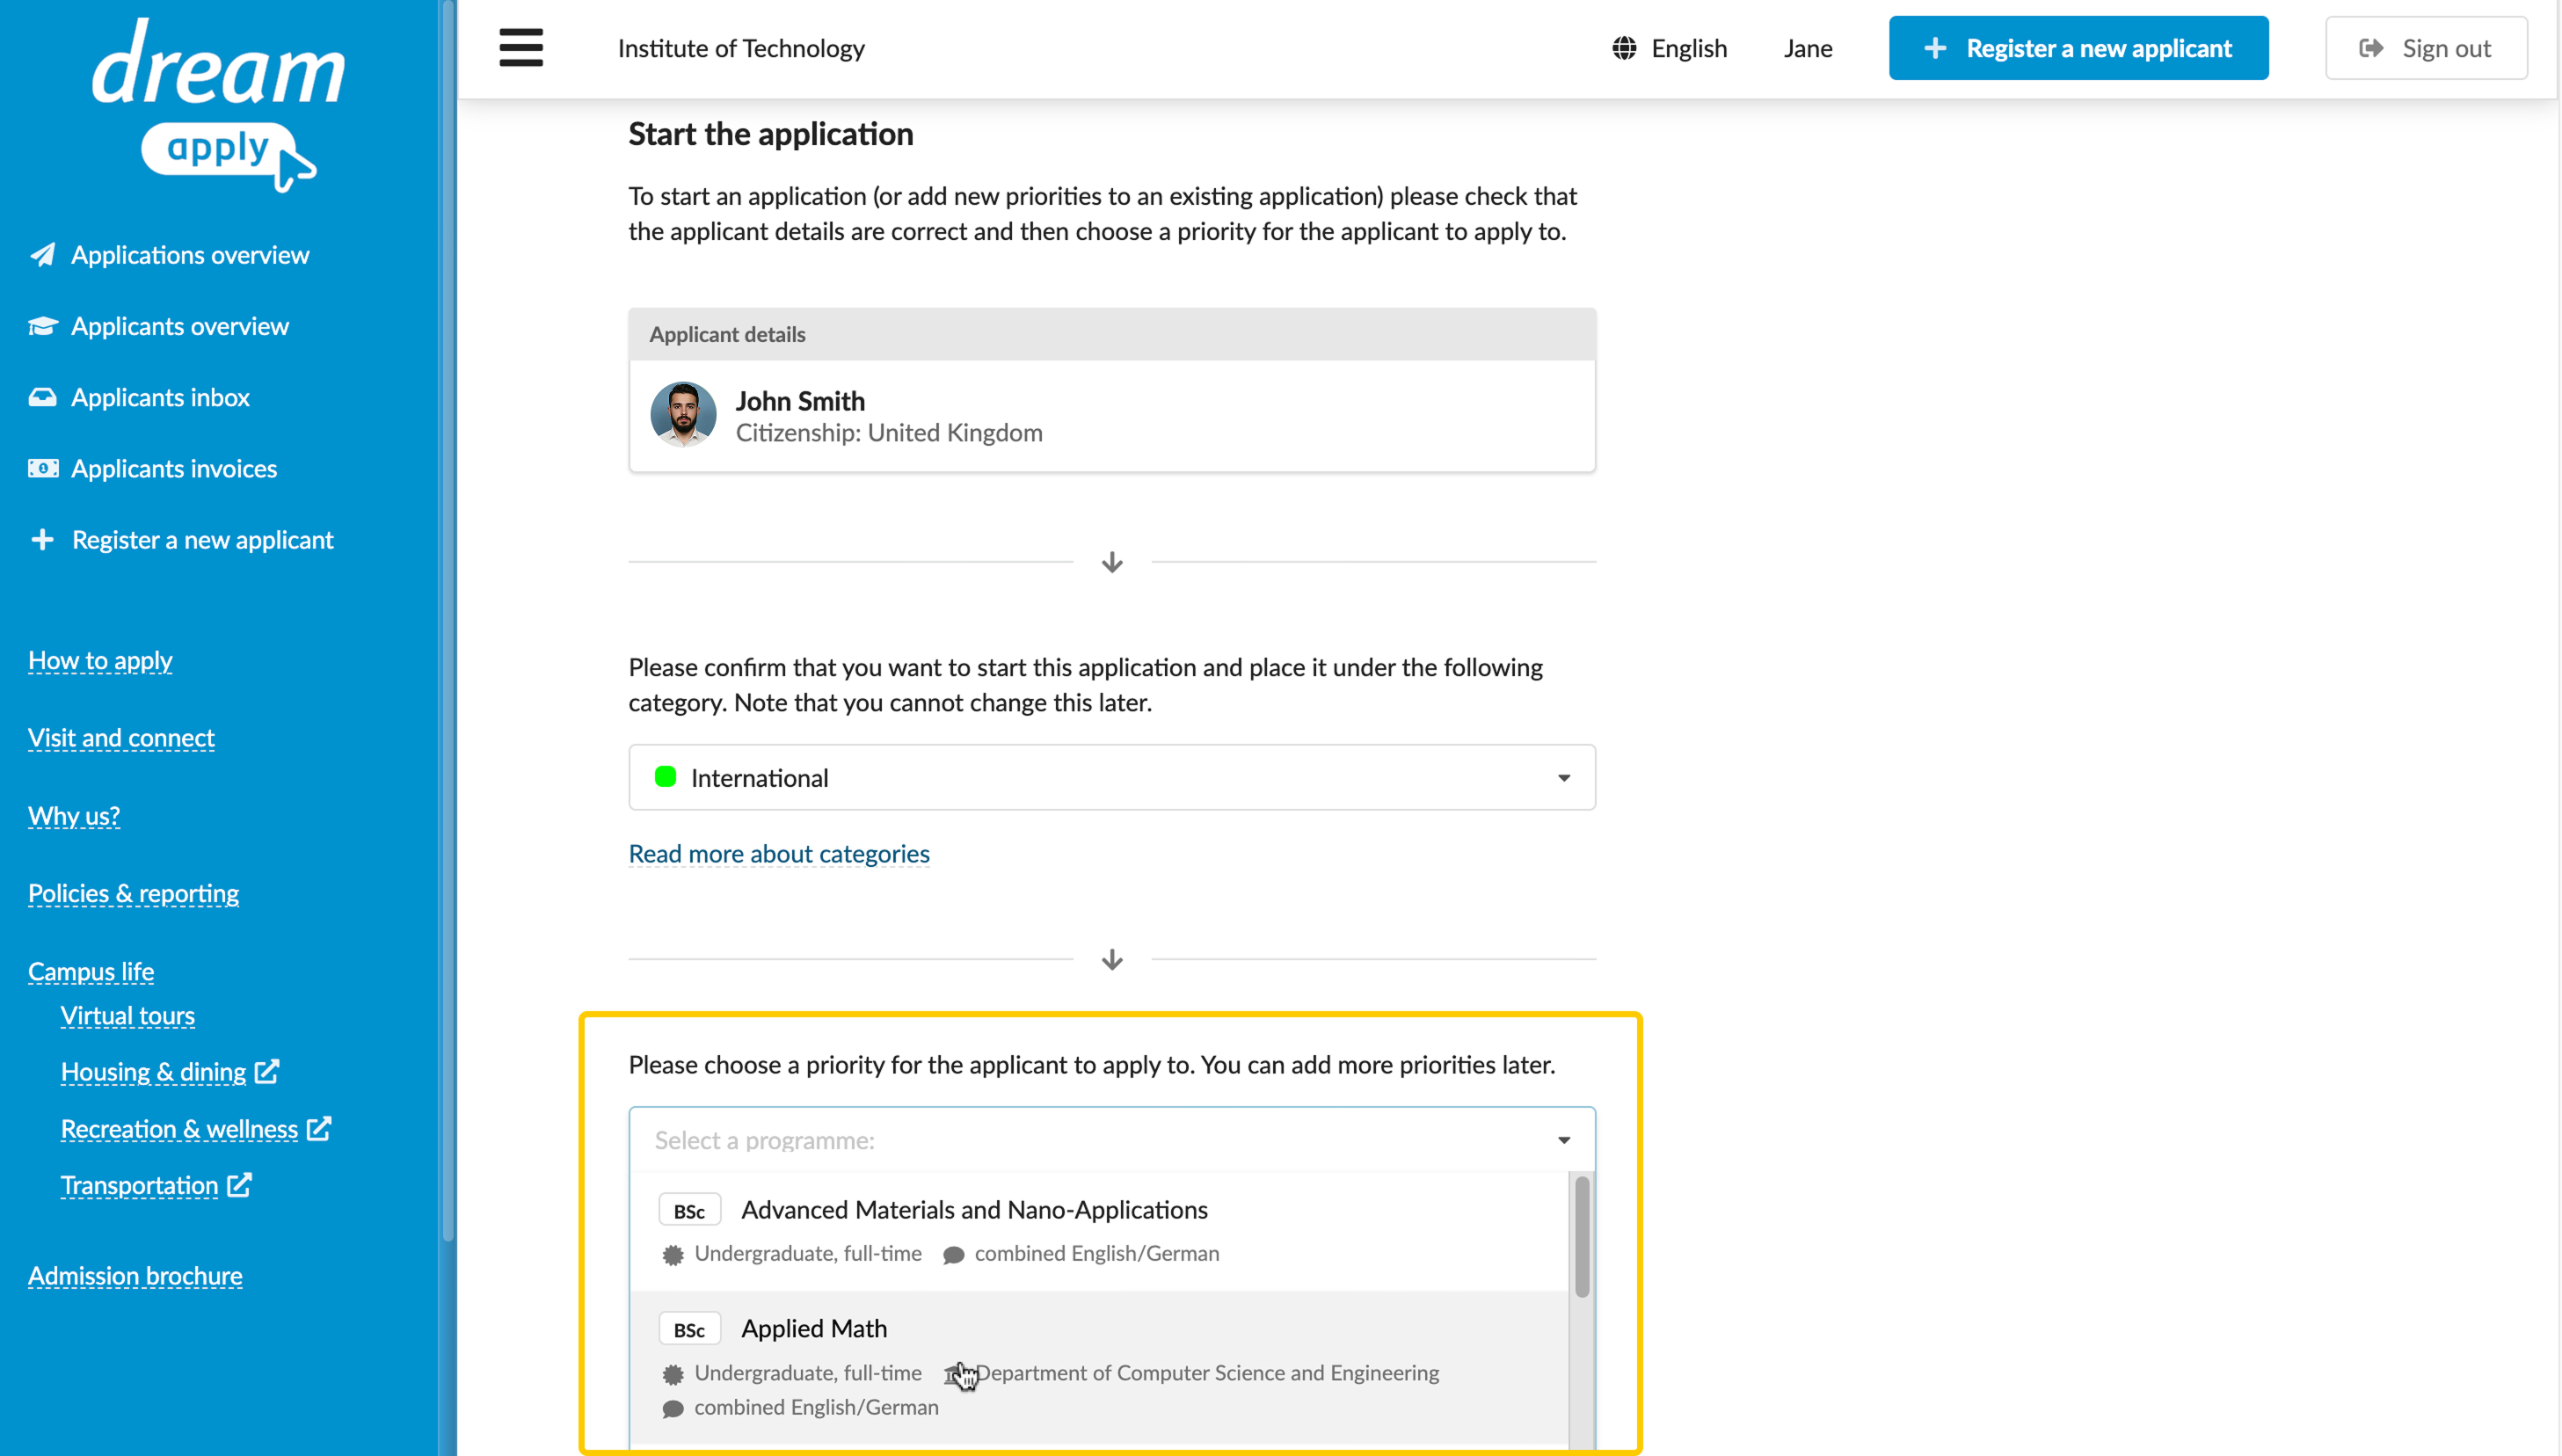This screenshot has height=1456, width=2562.
Task: Click the Sign out arrow icon
Action: point(2371,48)
